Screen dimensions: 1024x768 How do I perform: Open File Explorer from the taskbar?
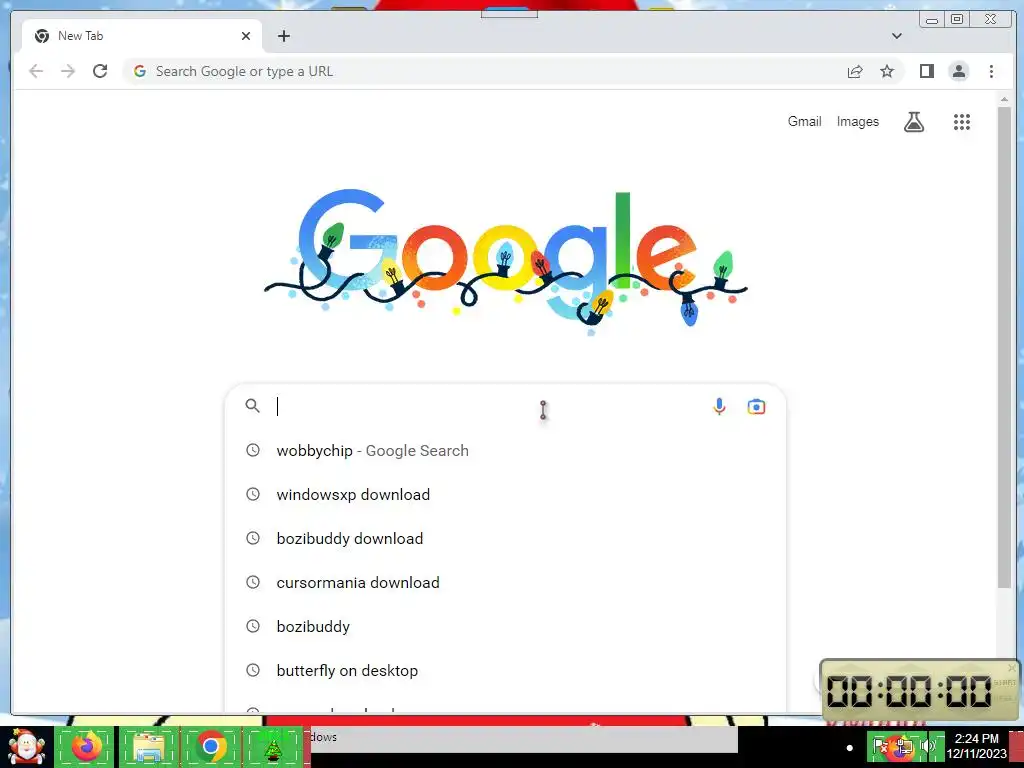[148, 746]
